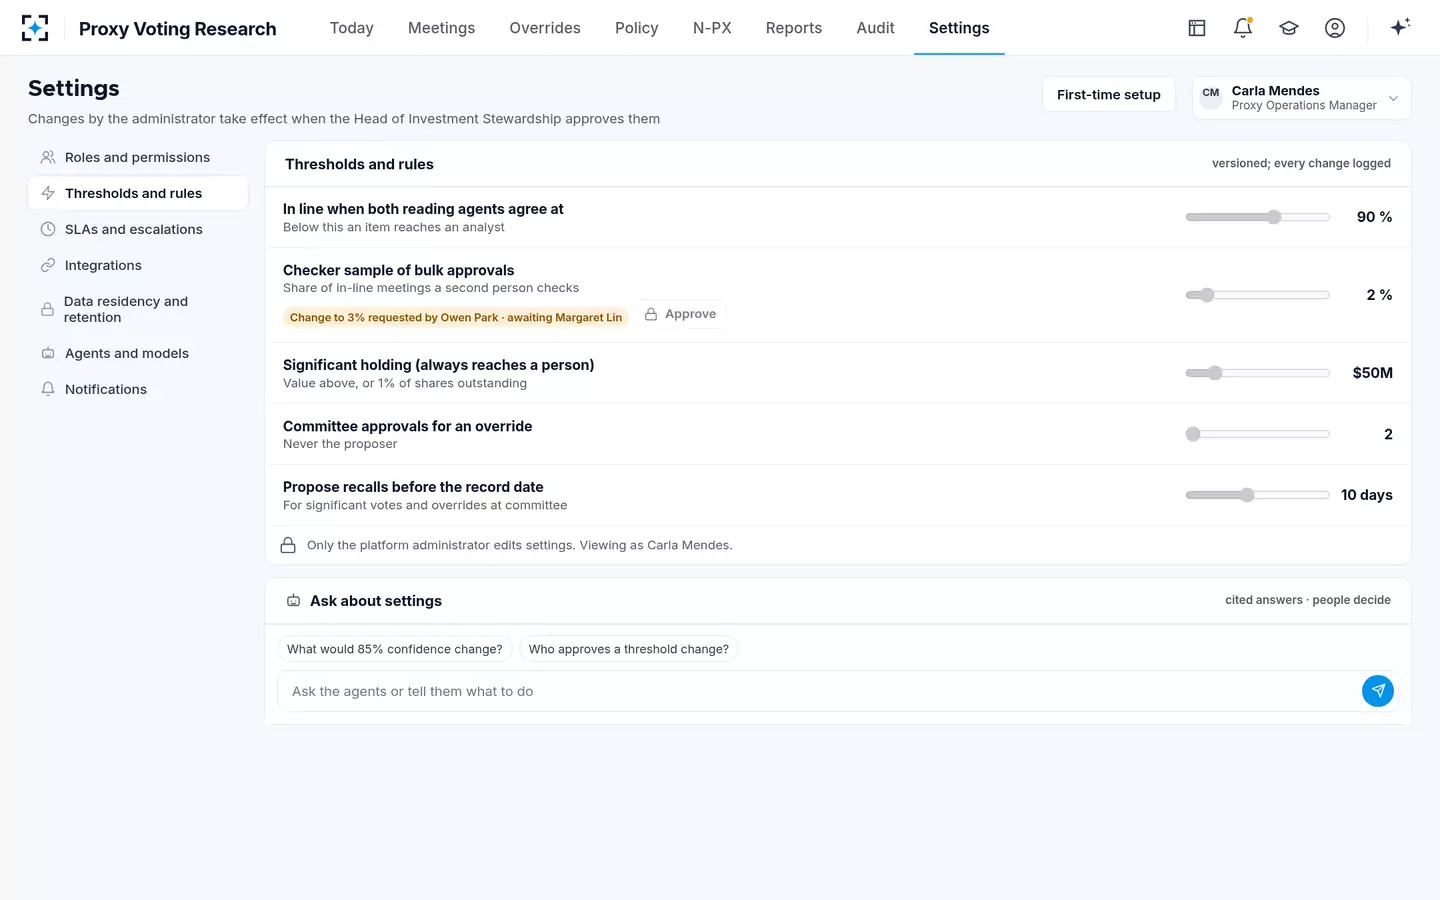Image resolution: width=1440 pixels, height=900 pixels.
Task: Open the notifications bell in top bar
Action: click(x=1243, y=28)
